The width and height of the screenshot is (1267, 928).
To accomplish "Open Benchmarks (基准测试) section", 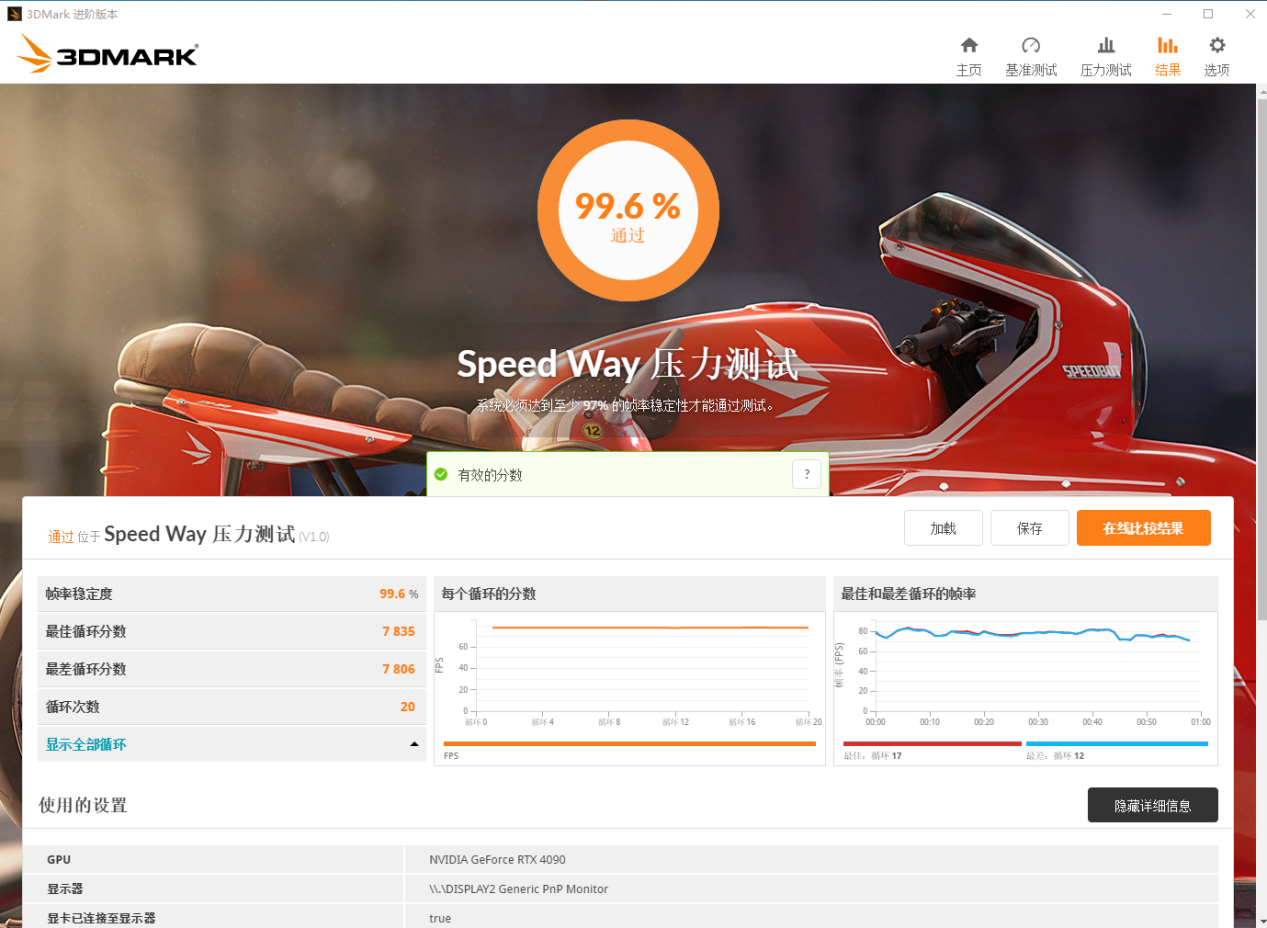I will coord(1031,57).
